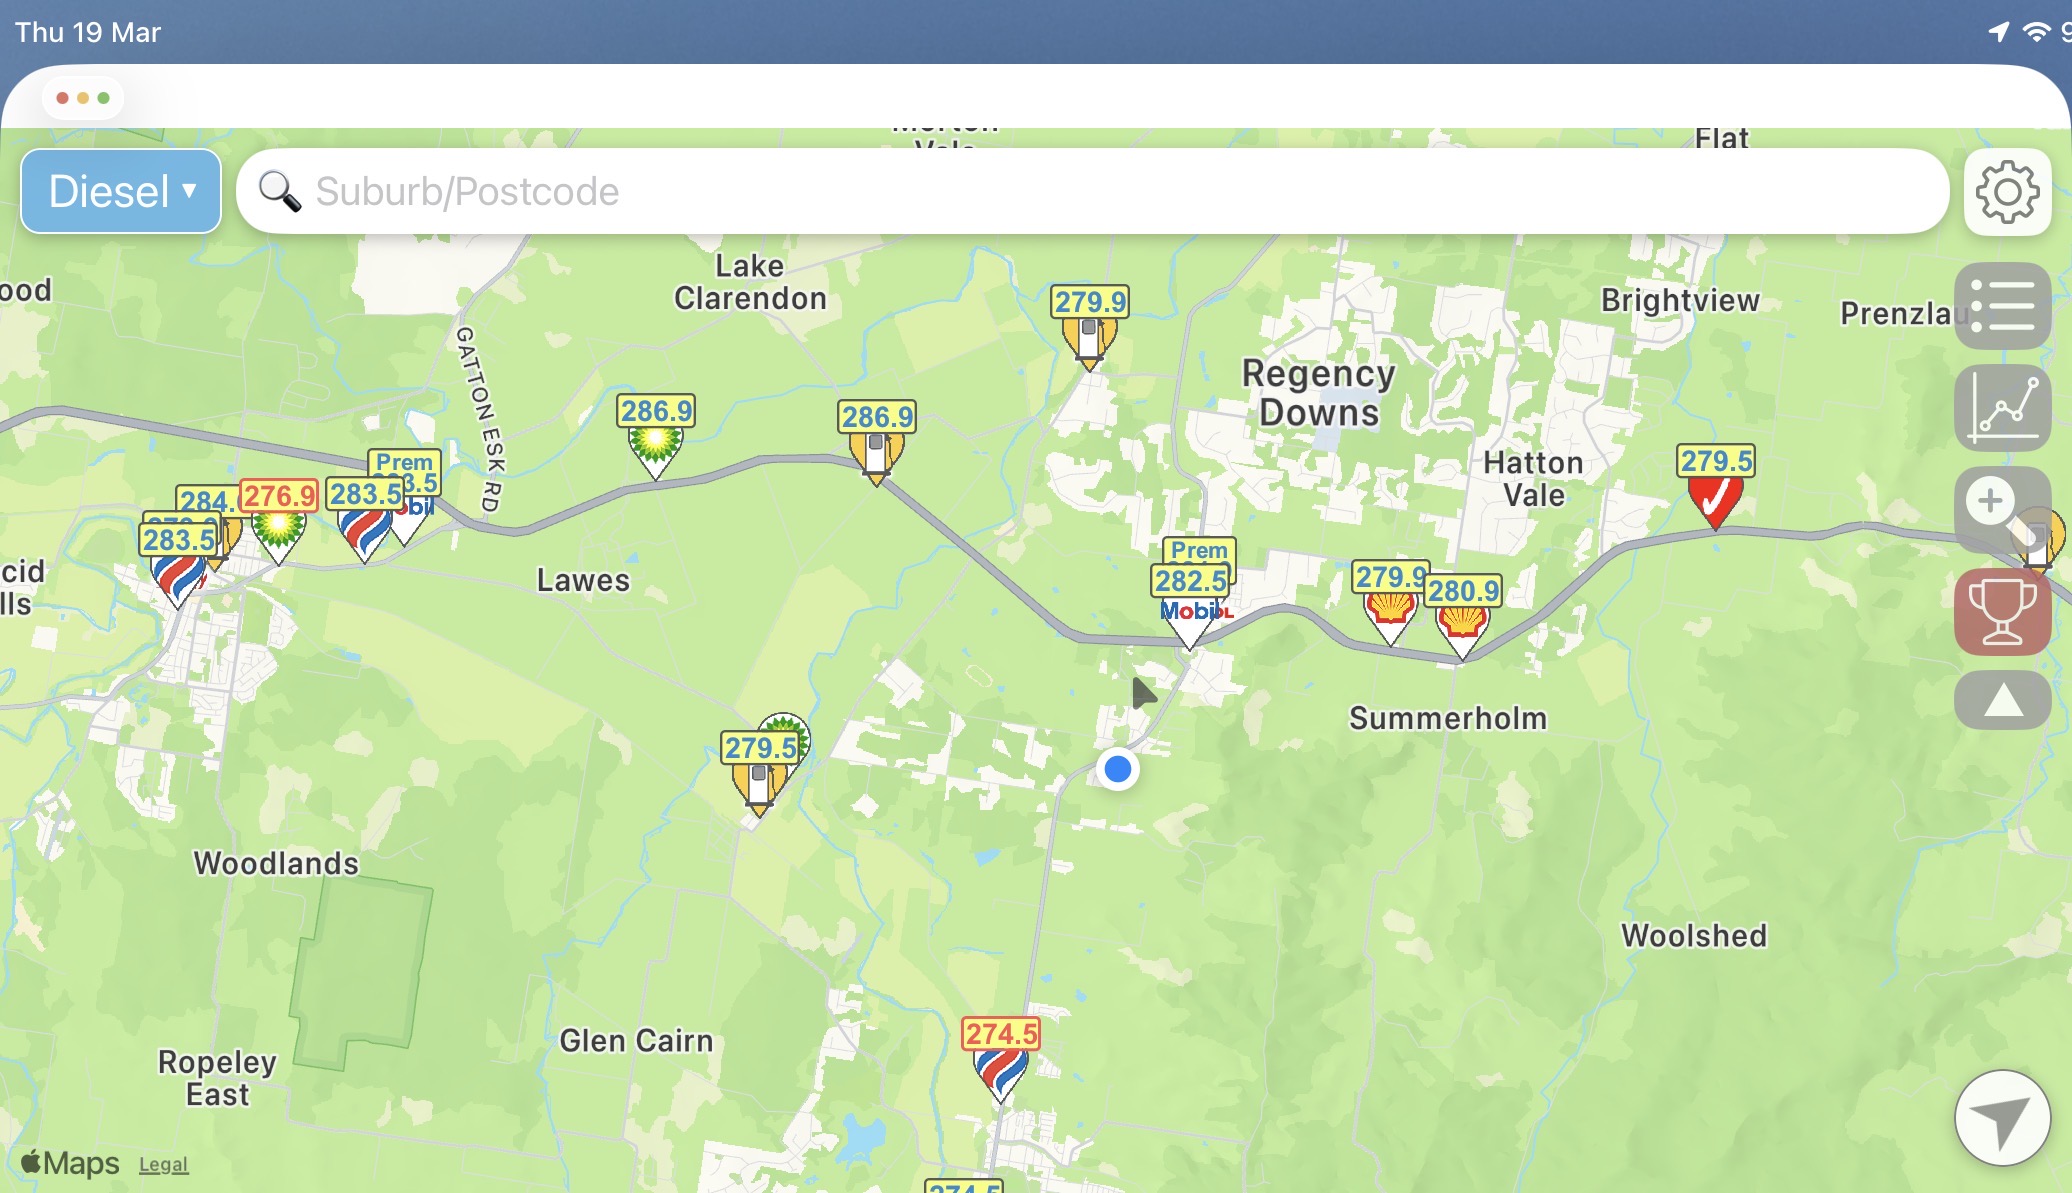Image resolution: width=2072 pixels, height=1193 pixels.
Task: Tap the Summerholm map label
Action: click(1448, 718)
